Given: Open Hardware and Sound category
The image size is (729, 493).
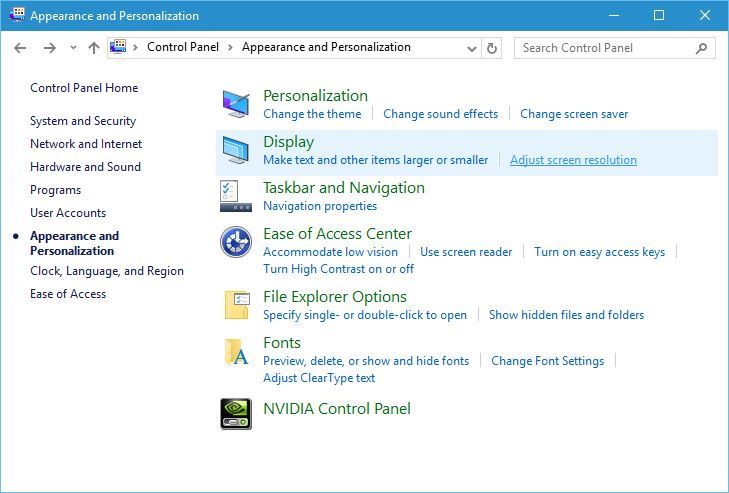Looking at the screenshot, I should tap(85, 167).
